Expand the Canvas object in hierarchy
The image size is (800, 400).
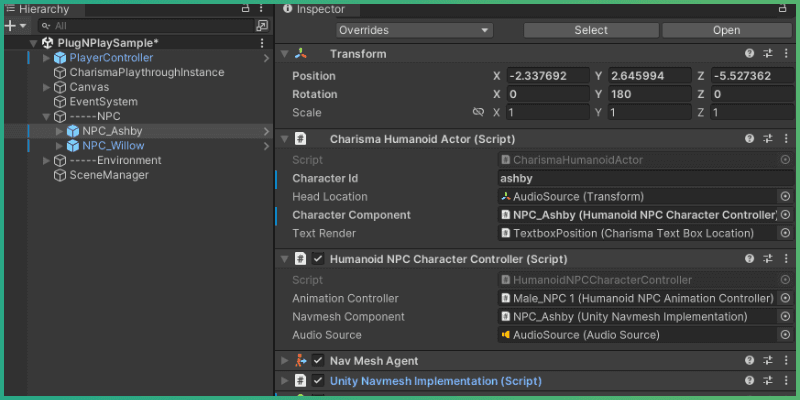click(47, 88)
